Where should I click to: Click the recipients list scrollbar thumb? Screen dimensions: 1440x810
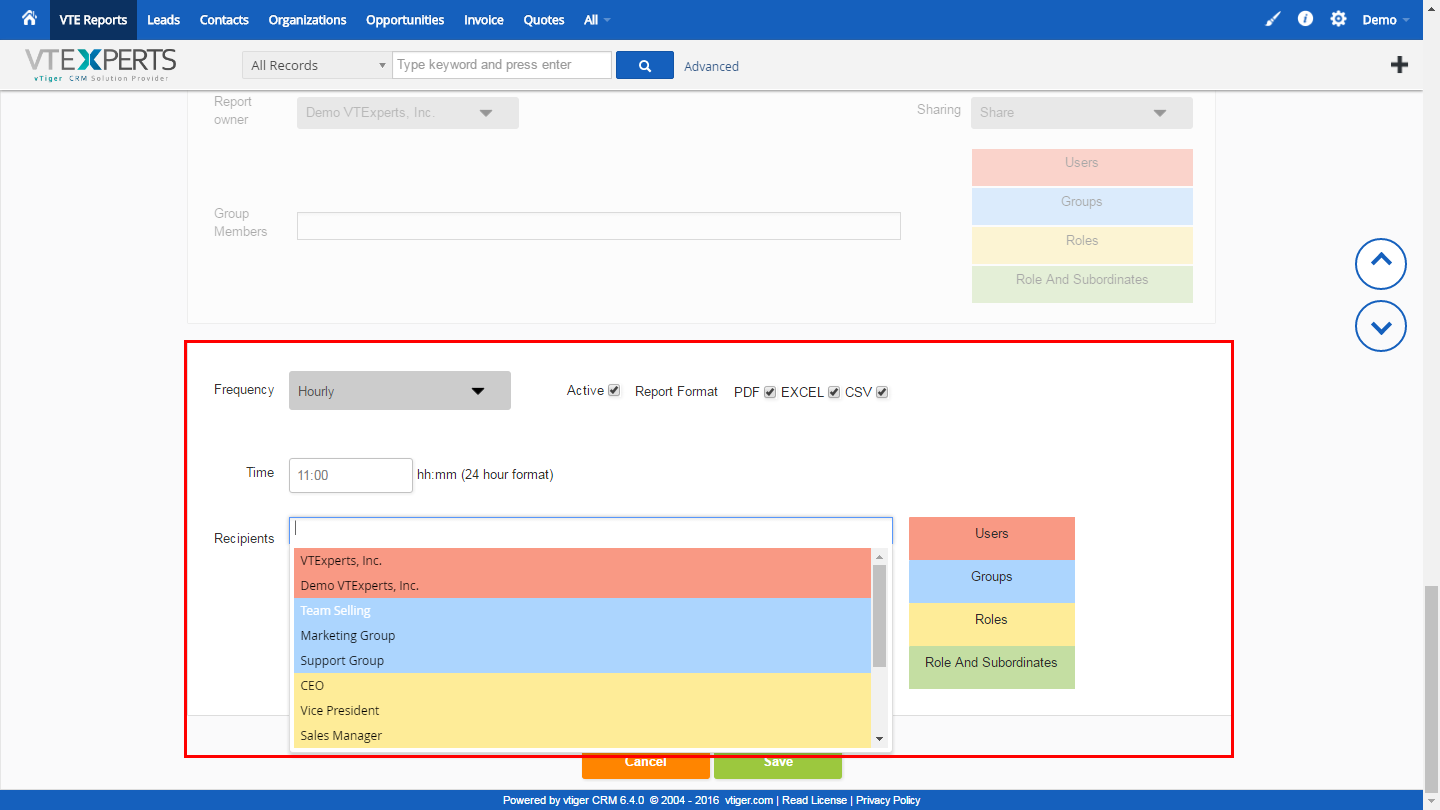[x=880, y=615]
